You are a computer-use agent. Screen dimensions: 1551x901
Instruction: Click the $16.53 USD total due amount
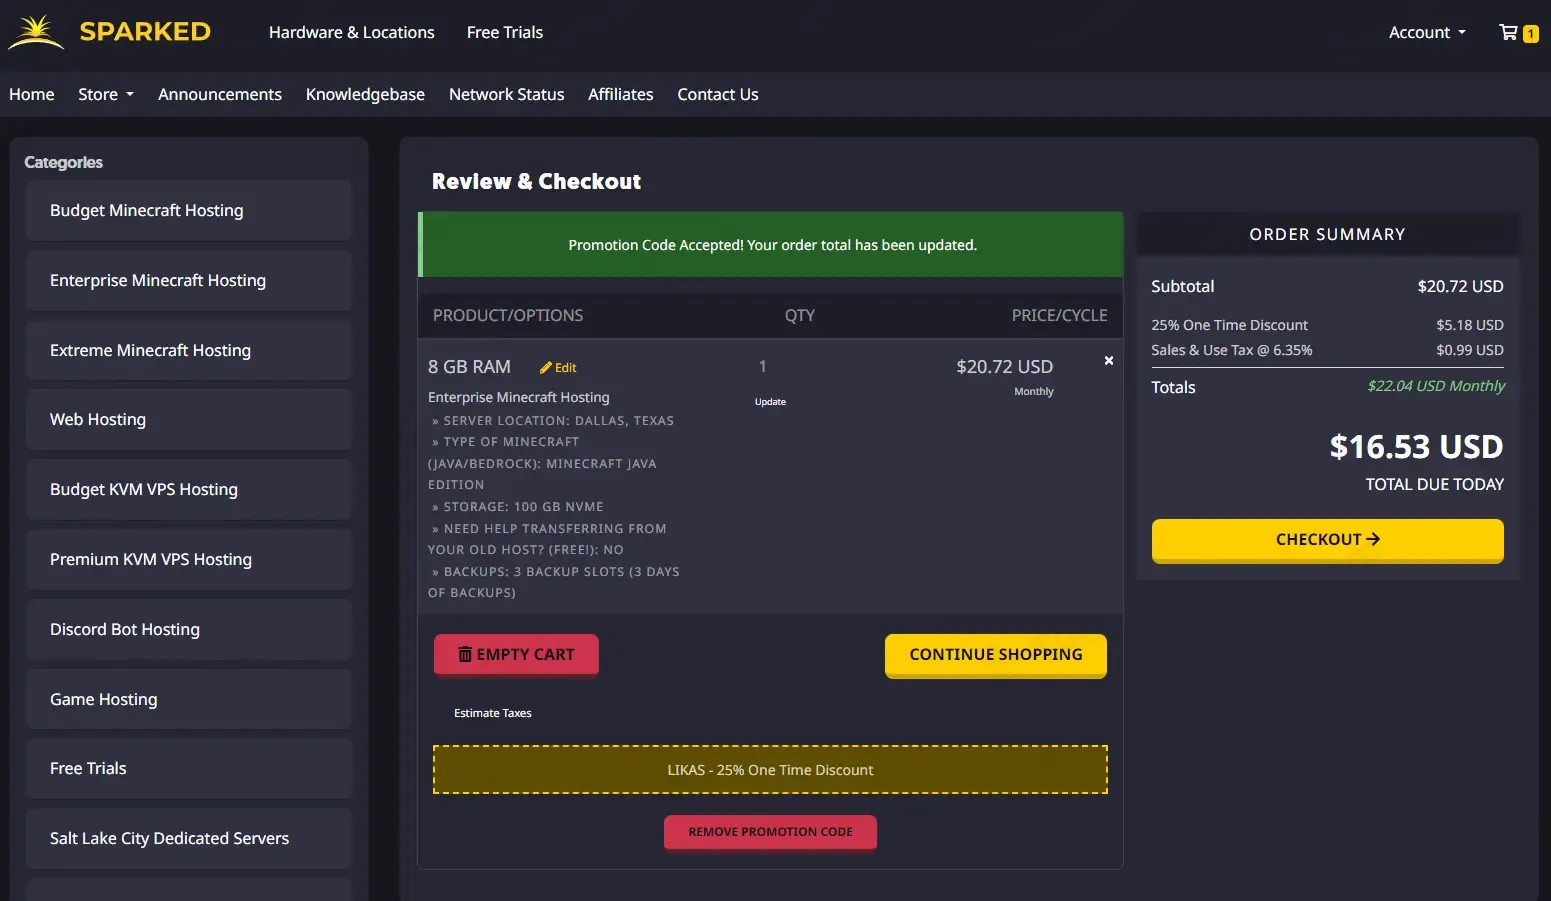[1416, 447]
